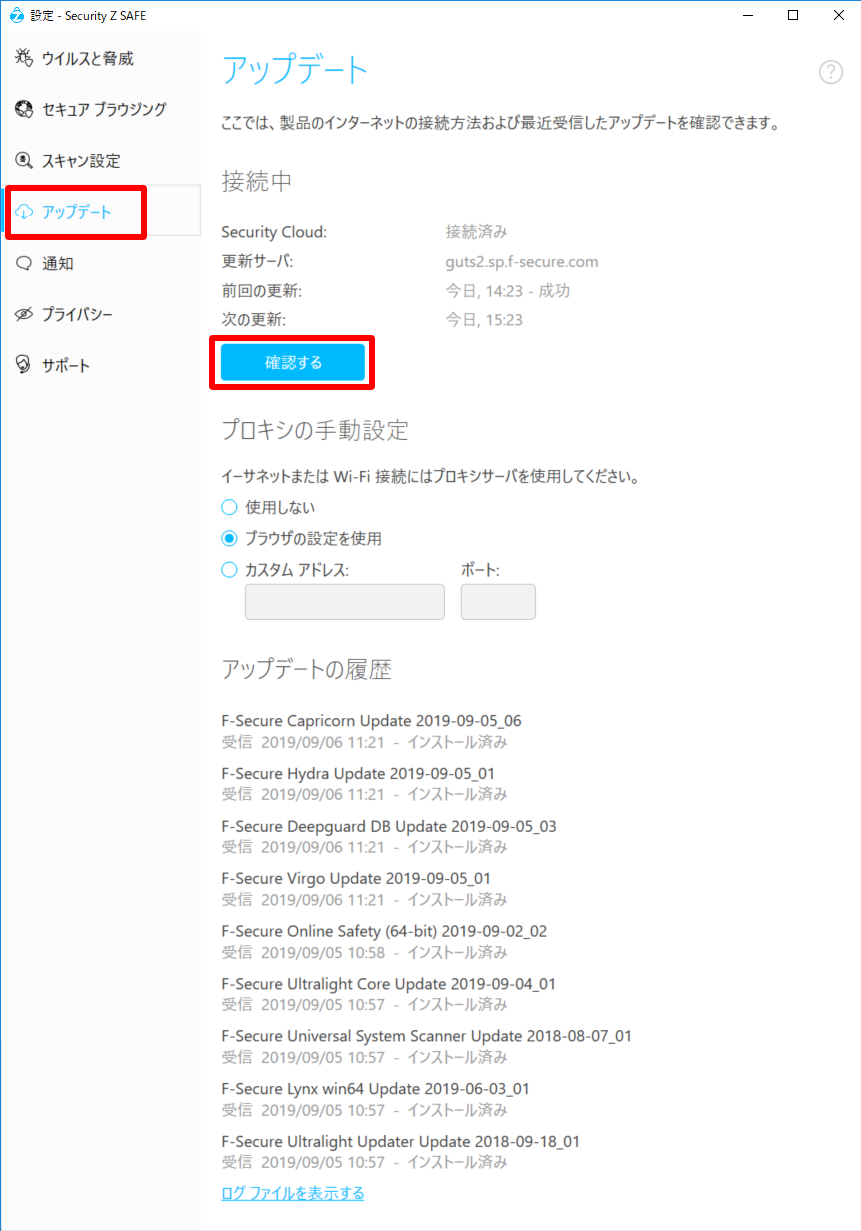861x1231 pixels.
Task: Click the speech bubble icon for 通知
Action: tap(24, 263)
